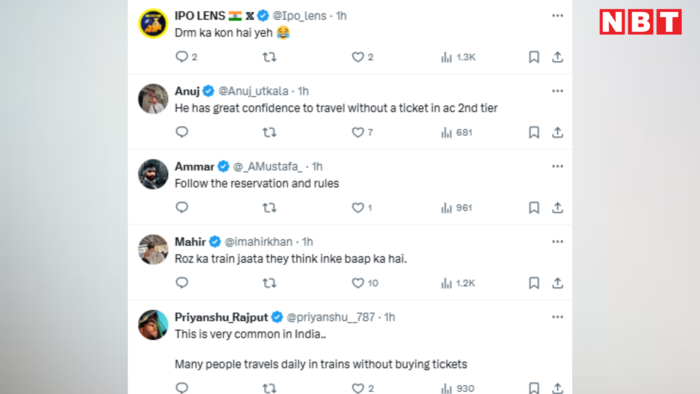
Task: Open @imahirkhan profile handle
Action: pyautogui.click(x=258, y=242)
